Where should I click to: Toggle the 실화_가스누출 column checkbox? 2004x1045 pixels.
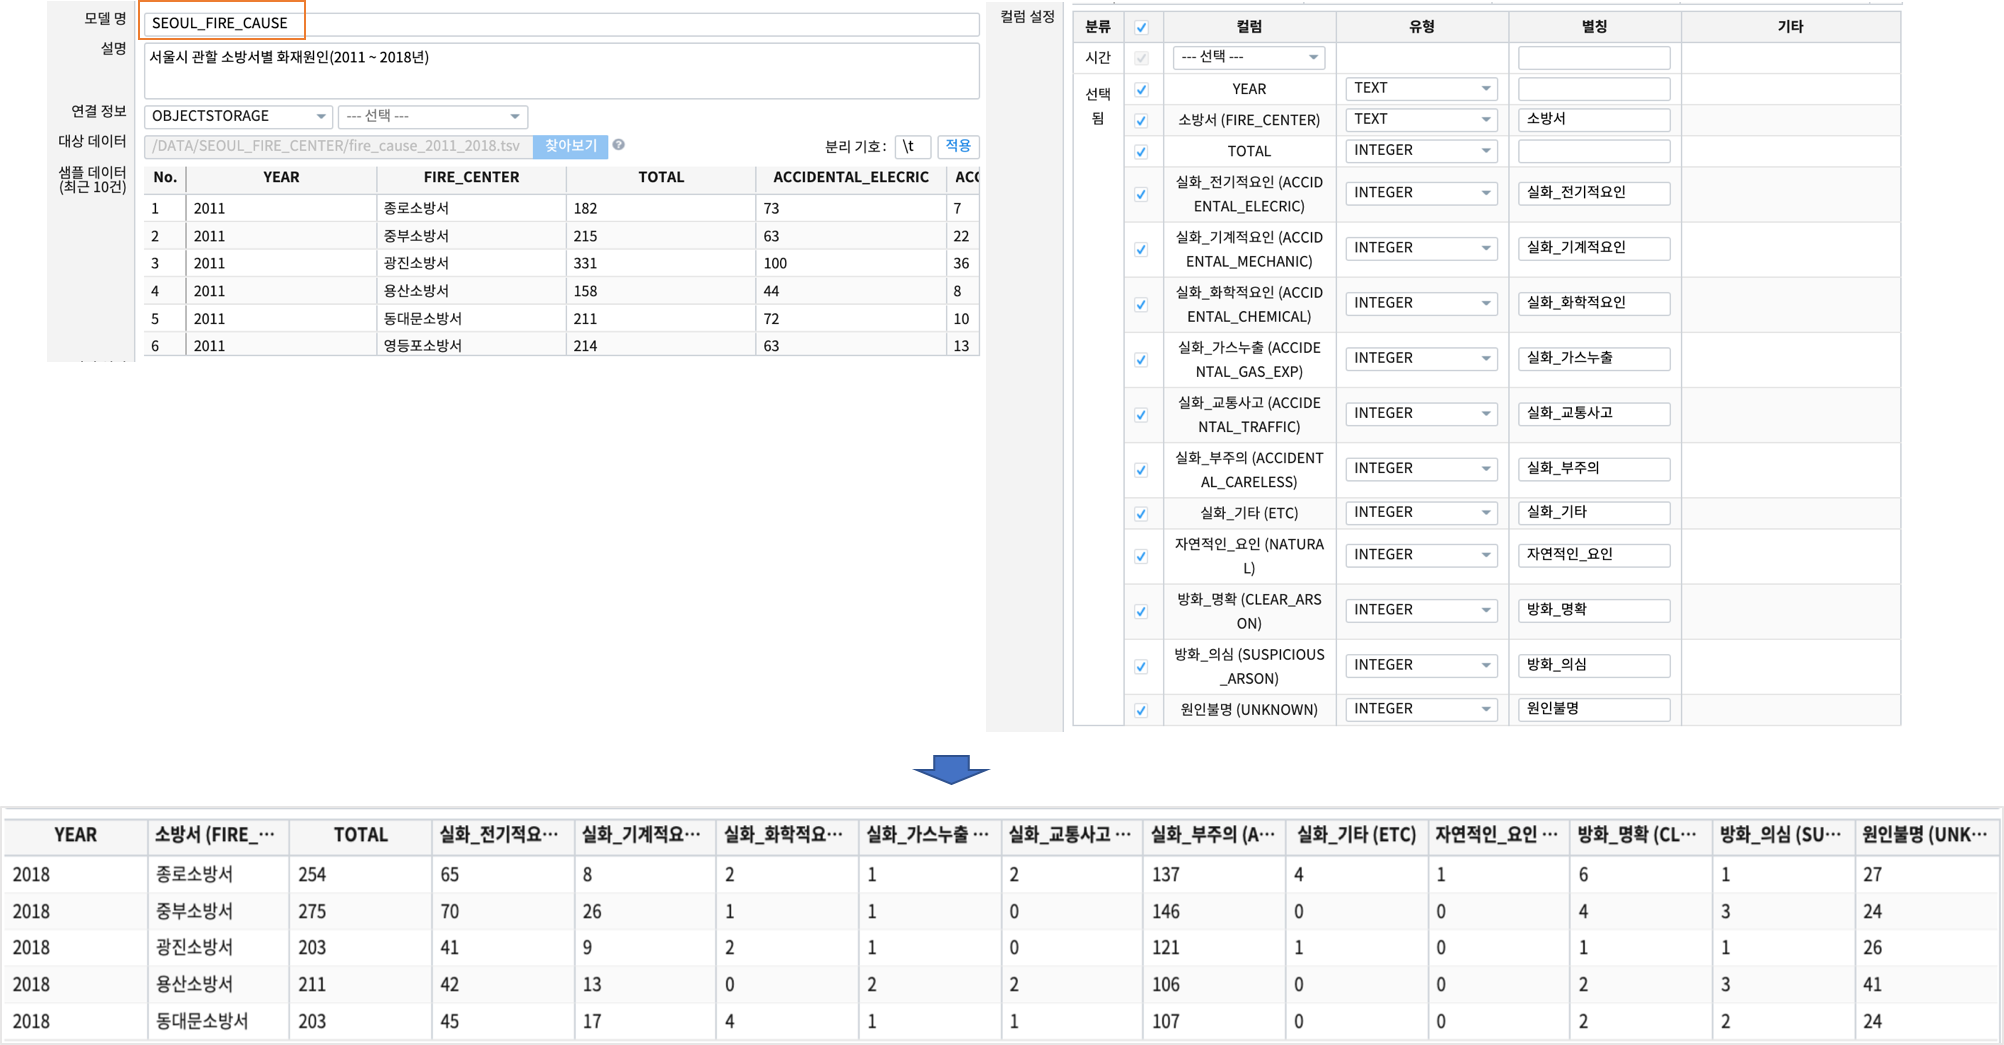pos(1141,360)
